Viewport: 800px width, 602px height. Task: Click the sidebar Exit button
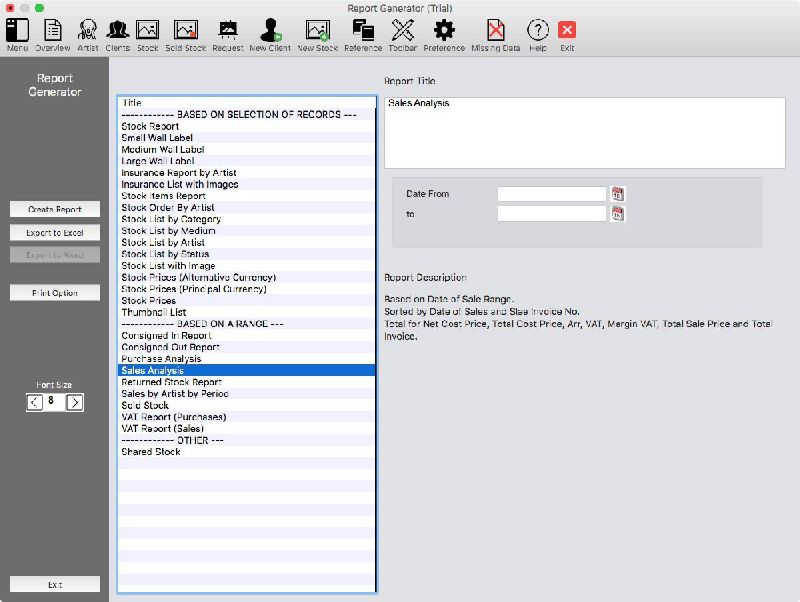tap(55, 585)
